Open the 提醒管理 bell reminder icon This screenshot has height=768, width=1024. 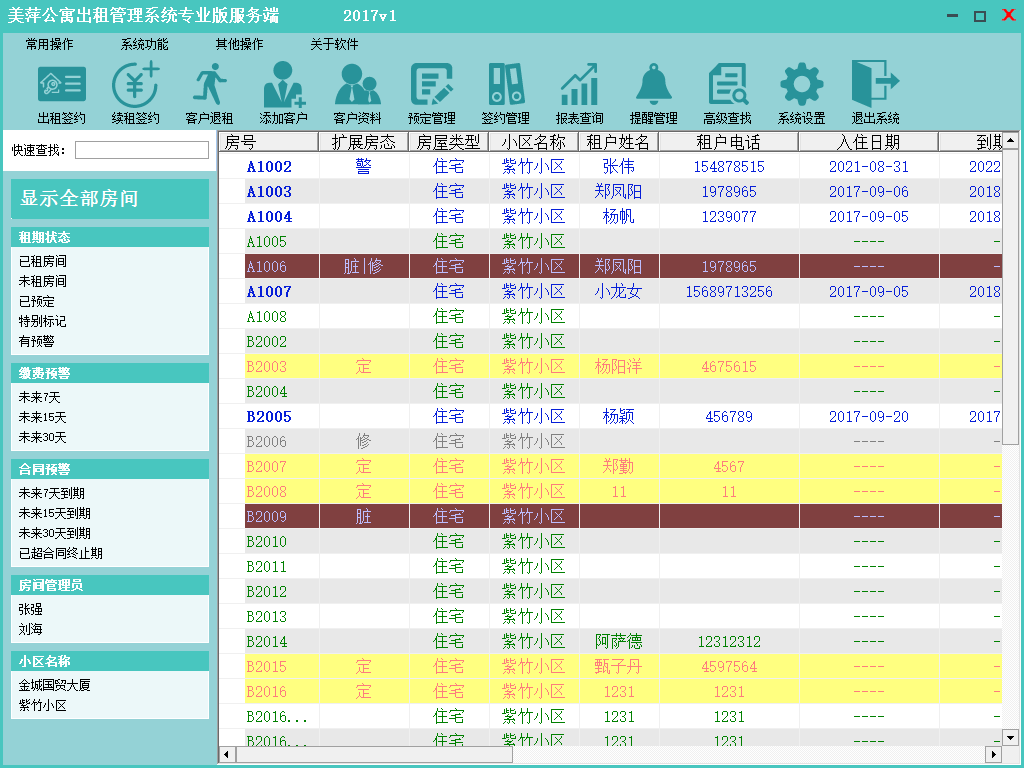tap(653, 87)
